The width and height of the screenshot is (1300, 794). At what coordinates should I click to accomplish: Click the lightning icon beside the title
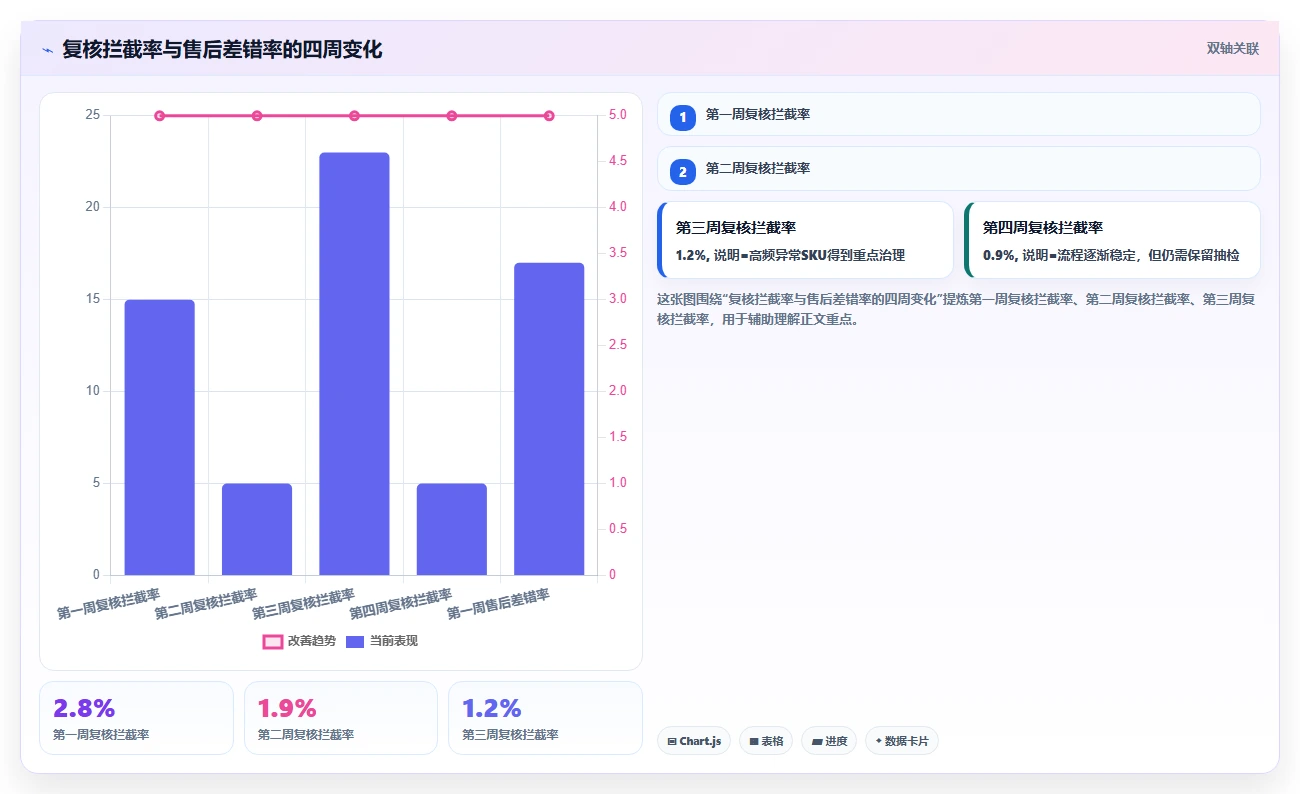pos(47,49)
